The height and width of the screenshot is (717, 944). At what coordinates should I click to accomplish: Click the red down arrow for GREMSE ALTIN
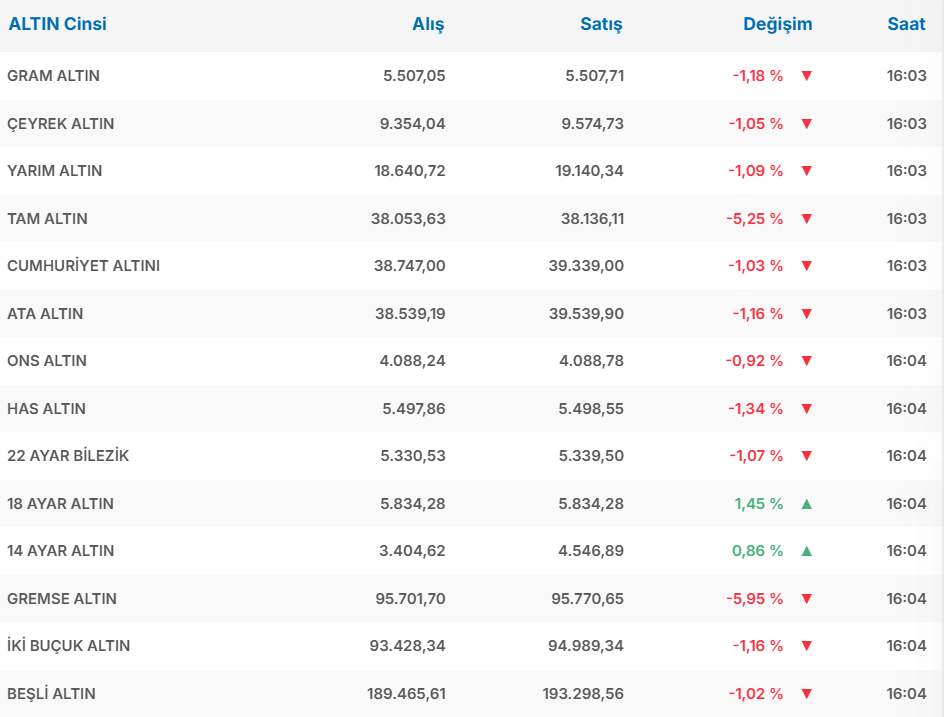806,599
